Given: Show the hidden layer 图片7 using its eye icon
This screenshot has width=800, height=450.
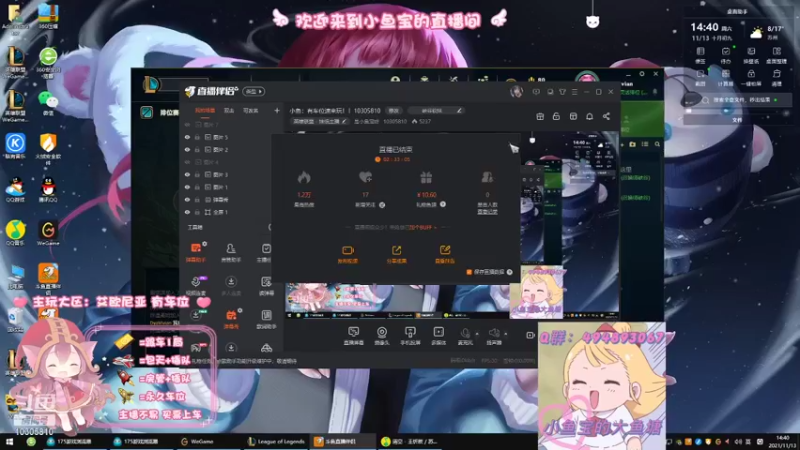Looking at the screenshot, I should coord(187,124).
